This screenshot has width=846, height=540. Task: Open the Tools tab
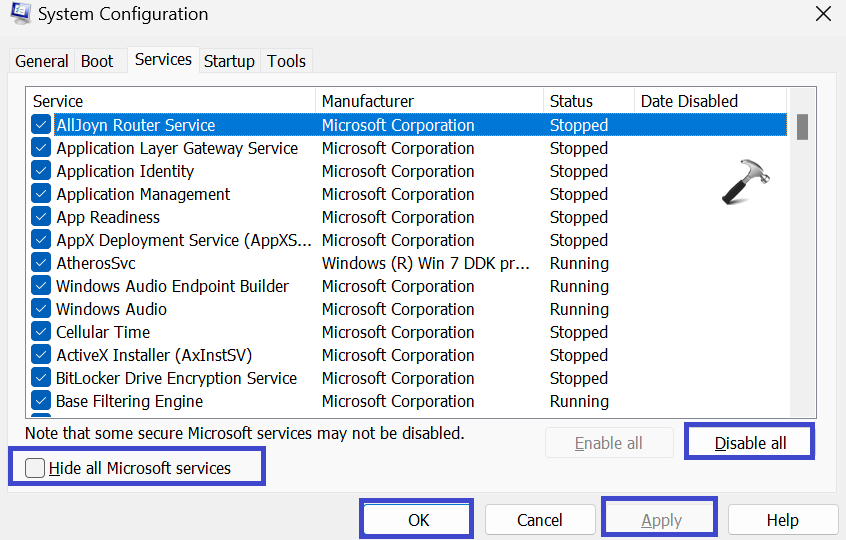coord(286,61)
